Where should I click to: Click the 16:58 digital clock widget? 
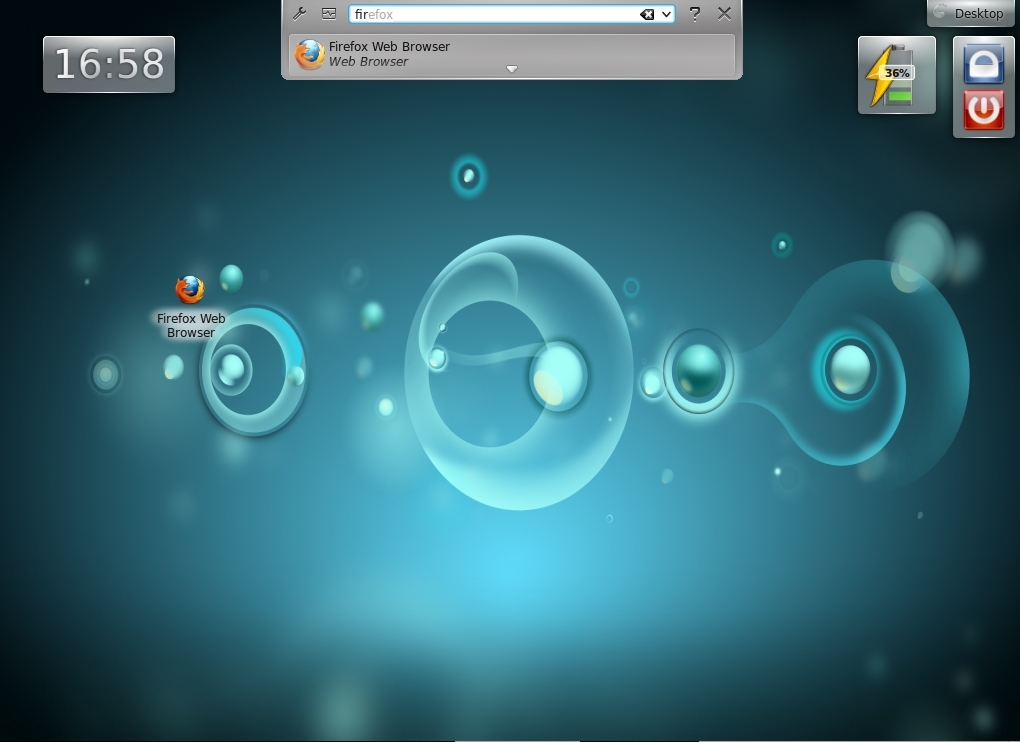click(x=109, y=64)
